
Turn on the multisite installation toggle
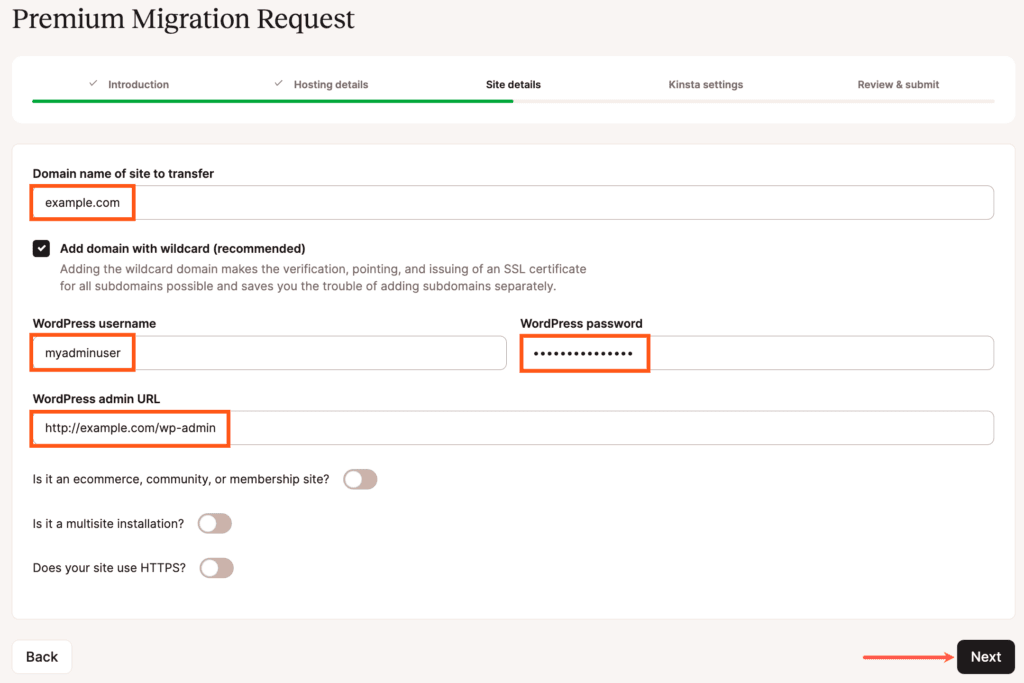coord(215,523)
